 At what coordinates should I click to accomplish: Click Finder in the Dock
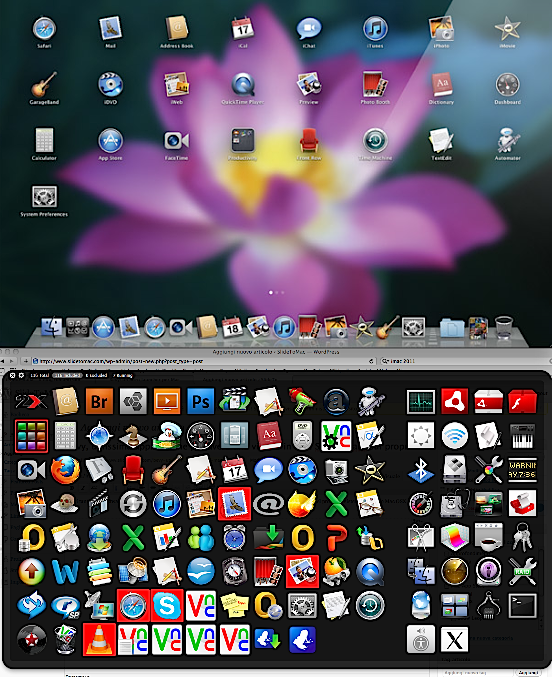tap(52, 327)
